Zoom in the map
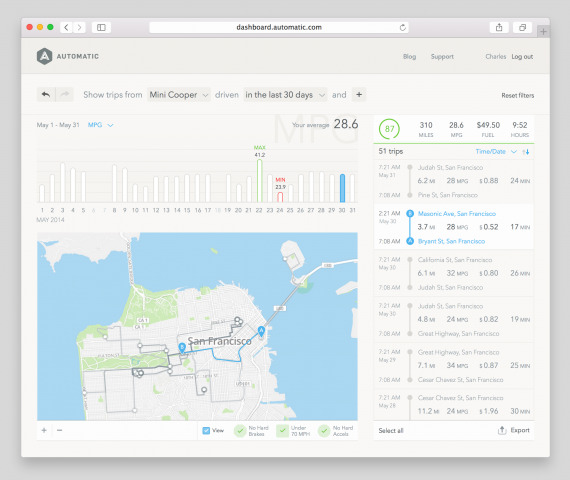 click(44, 430)
